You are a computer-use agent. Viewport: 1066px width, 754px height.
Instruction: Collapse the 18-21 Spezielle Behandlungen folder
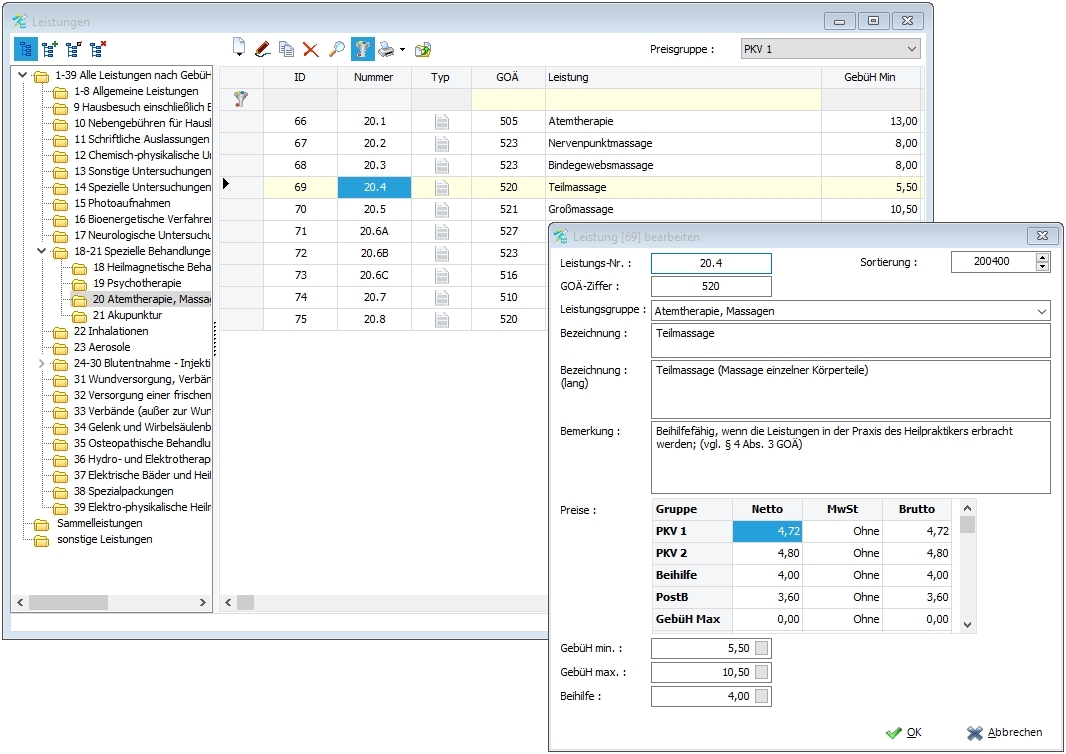pos(41,252)
